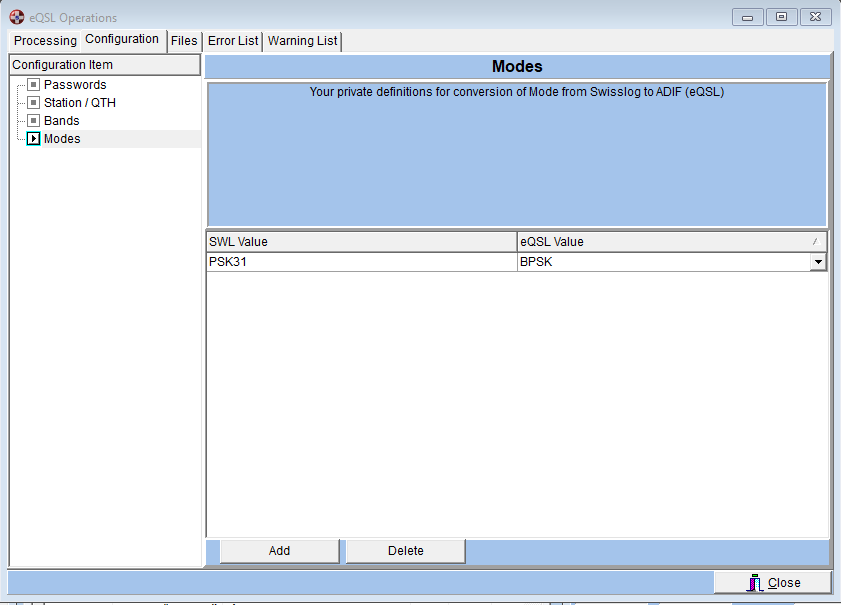Click the sort indicator in eQSL Value header
Image resolution: width=841 pixels, height=605 pixels.
pyautogui.click(x=815, y=242)
